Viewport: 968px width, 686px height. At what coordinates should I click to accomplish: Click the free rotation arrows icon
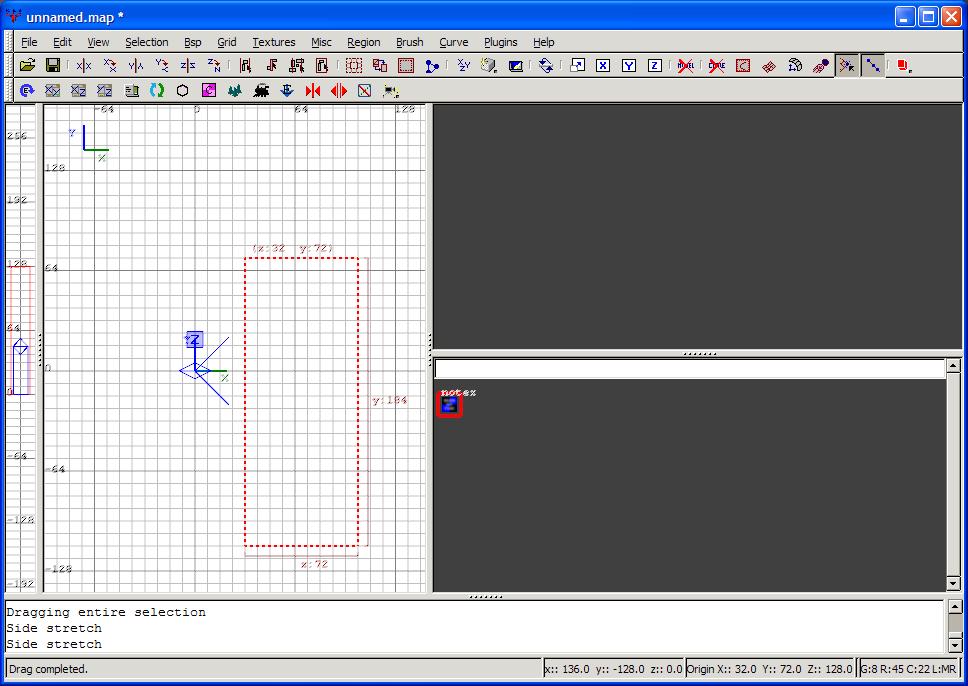pos(546,65)
